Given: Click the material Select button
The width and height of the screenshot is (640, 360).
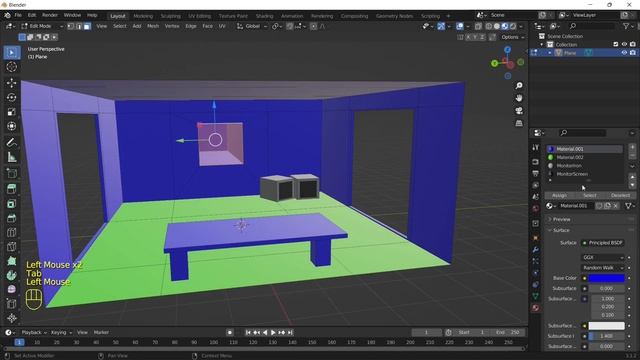Looking at the screenshot, I should click(589, 196).
